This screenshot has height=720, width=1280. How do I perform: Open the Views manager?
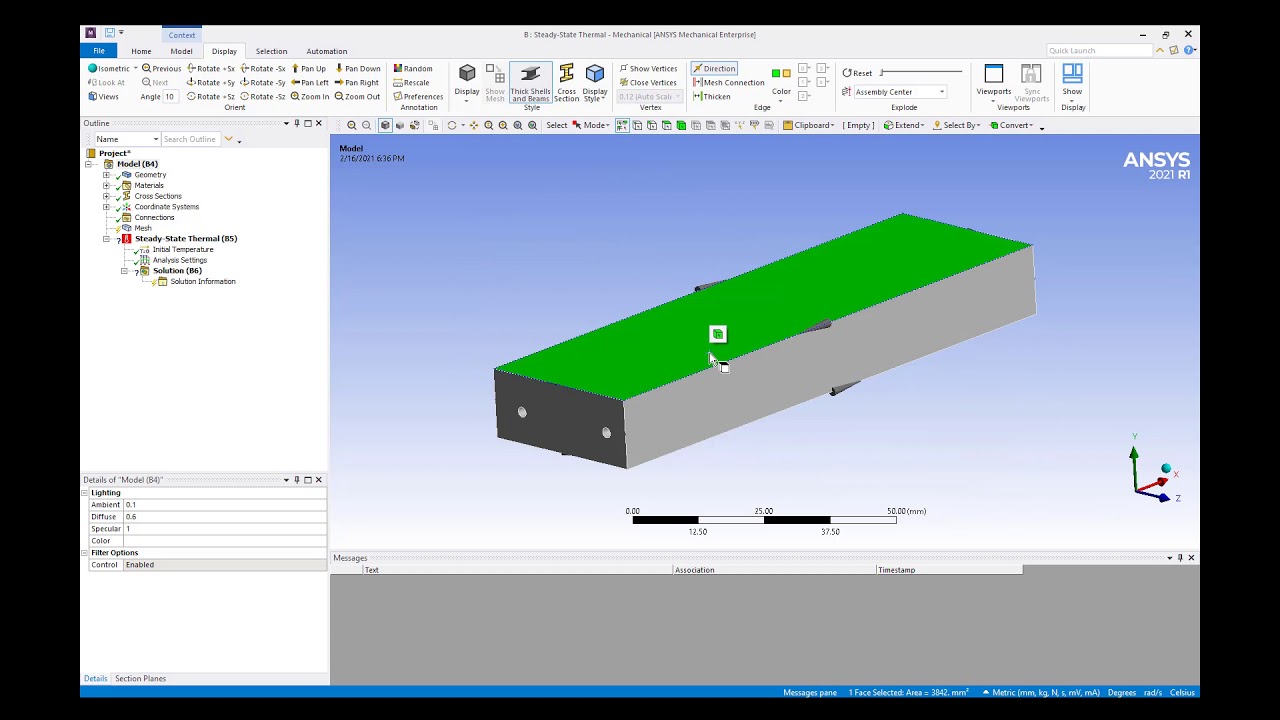103,97
